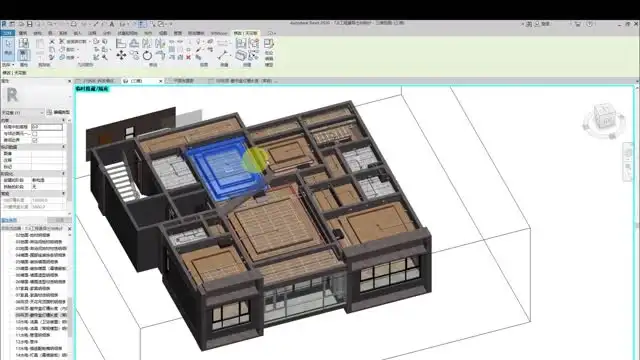This screenshot has width=640, height=360.
Task: Select Mirror - Pick Axis tool
Action: tap(147, 43)
